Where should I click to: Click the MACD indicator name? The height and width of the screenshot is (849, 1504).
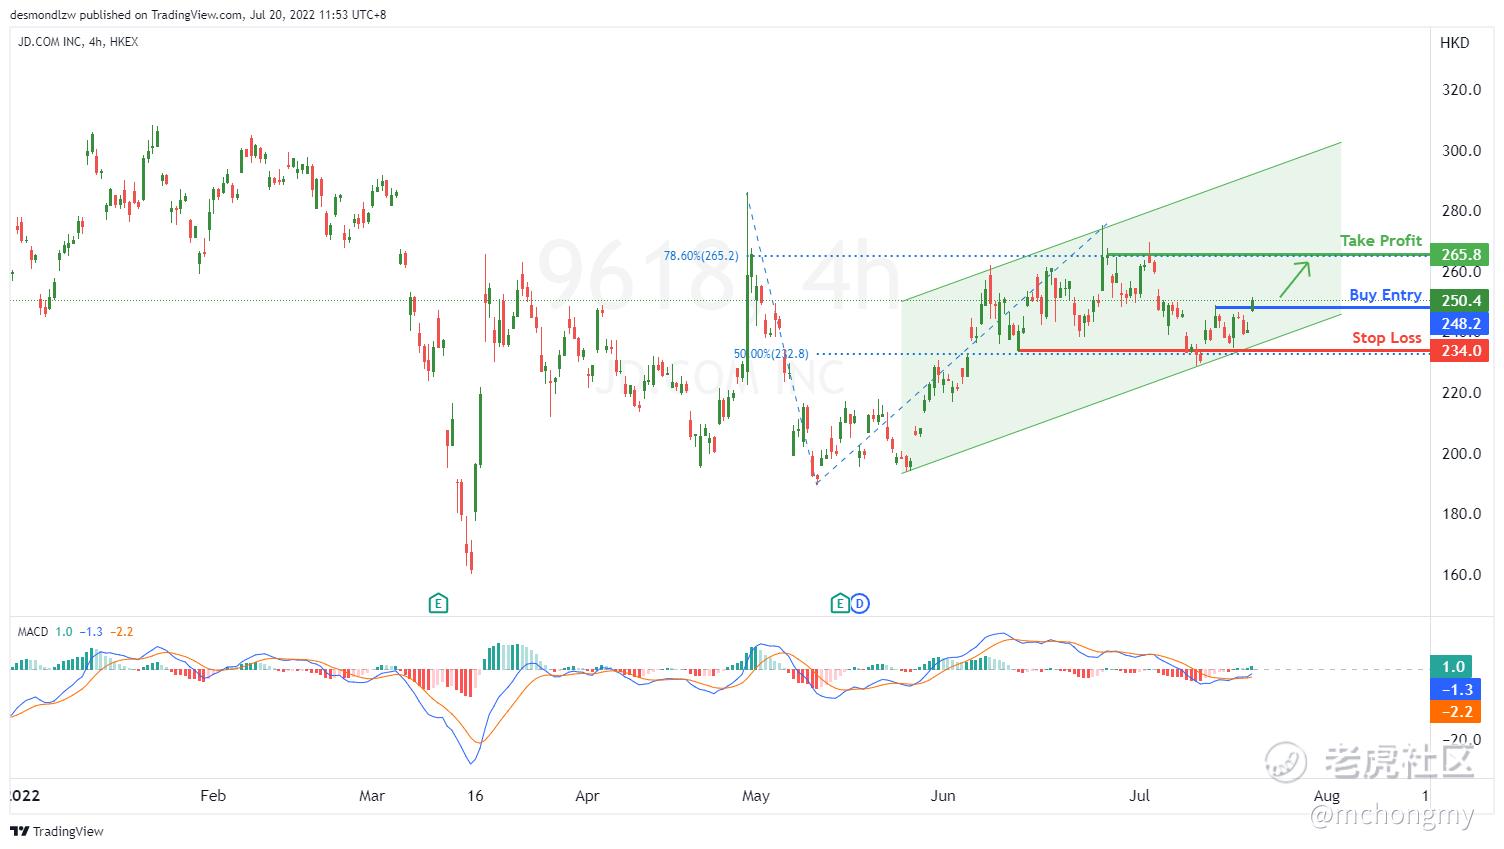[x=33, y=632]
